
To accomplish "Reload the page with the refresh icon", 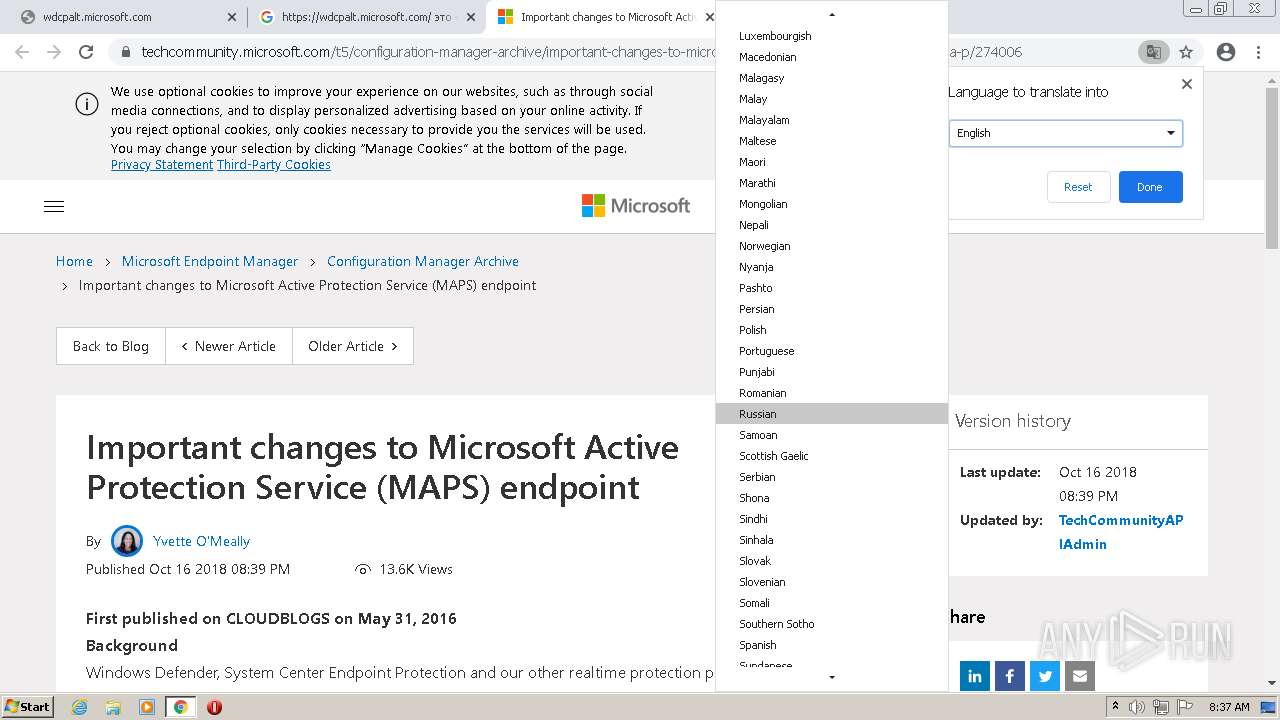I will (86, 52).
